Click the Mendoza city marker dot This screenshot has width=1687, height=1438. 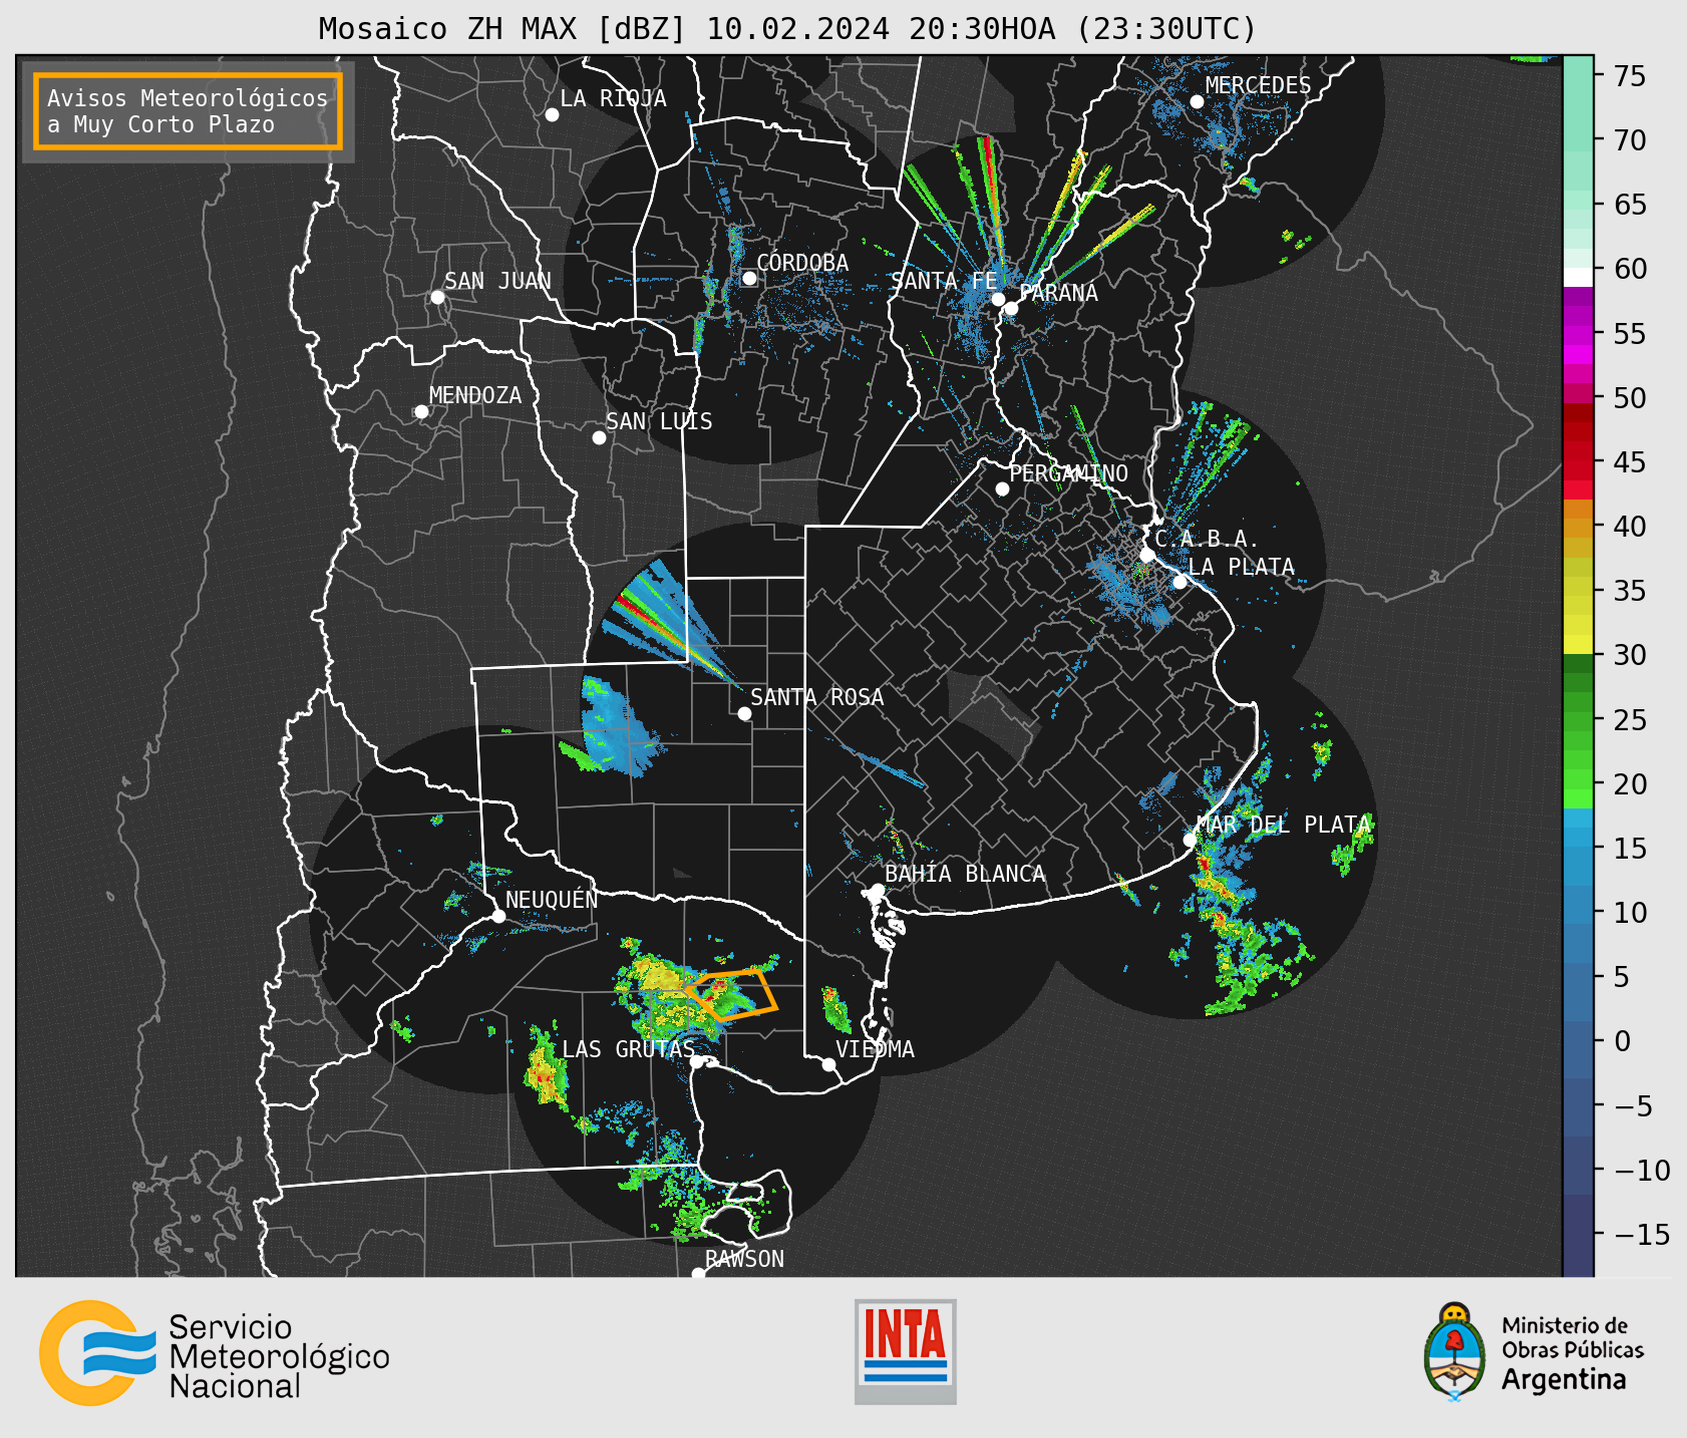422,412
